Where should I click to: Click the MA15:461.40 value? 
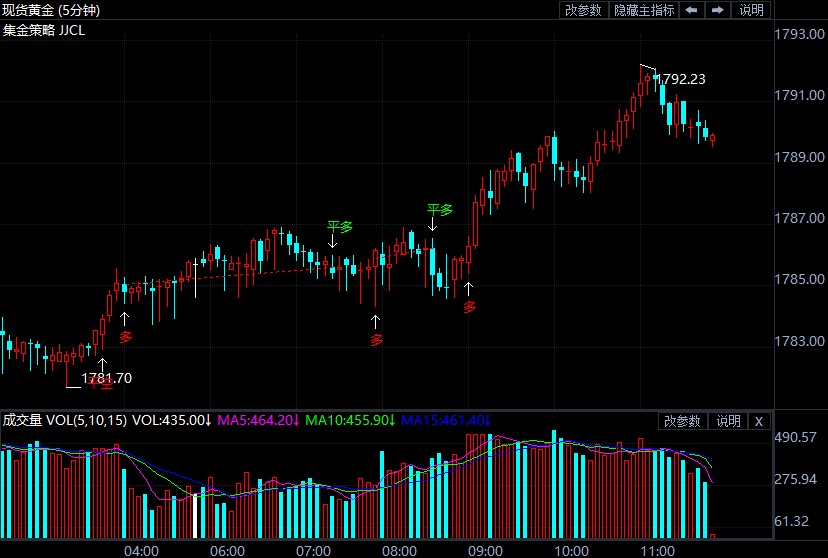446,420
